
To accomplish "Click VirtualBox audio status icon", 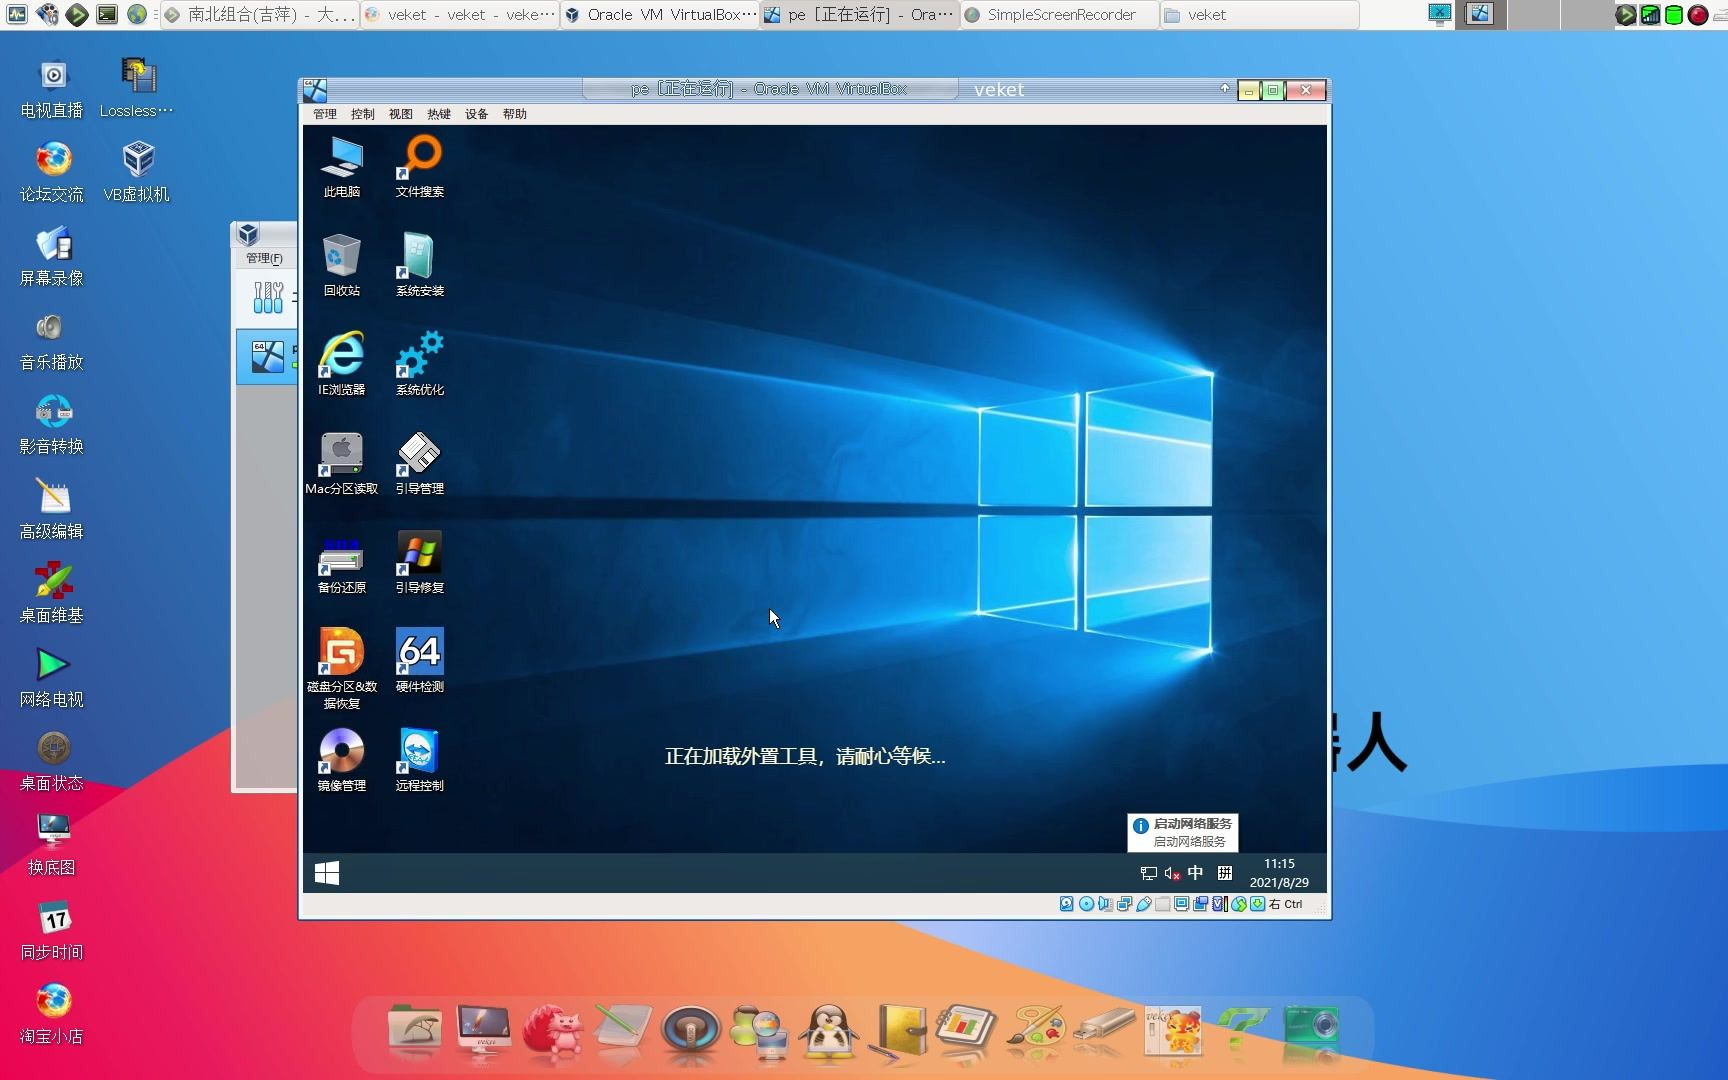I will pos(1105,904).
